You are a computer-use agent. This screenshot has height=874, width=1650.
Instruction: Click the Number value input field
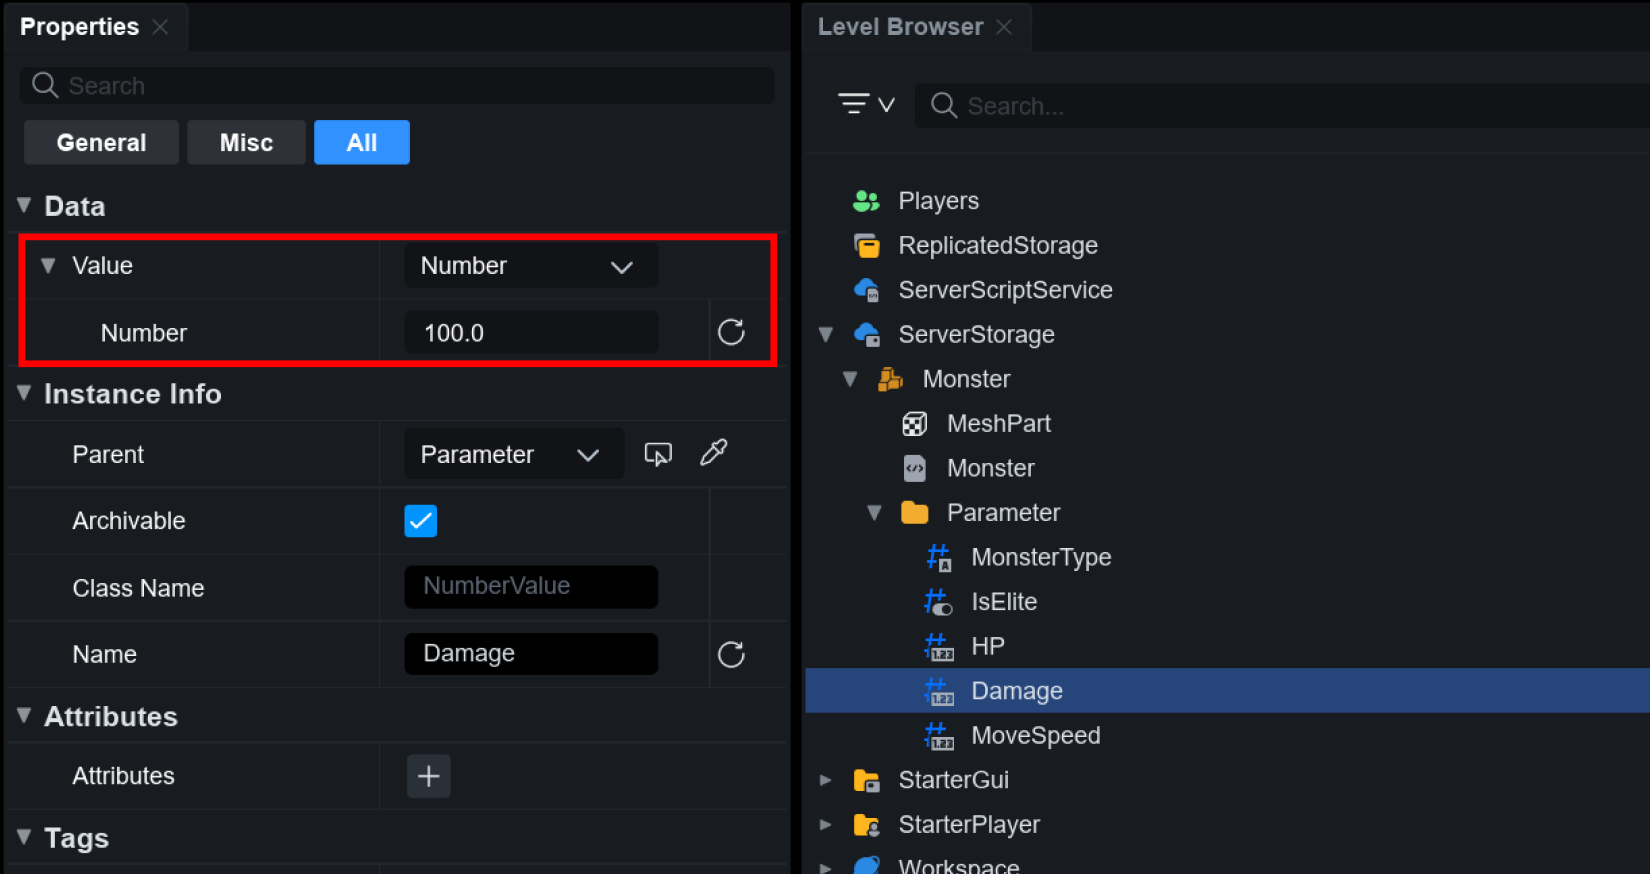(x=530, y=333)
